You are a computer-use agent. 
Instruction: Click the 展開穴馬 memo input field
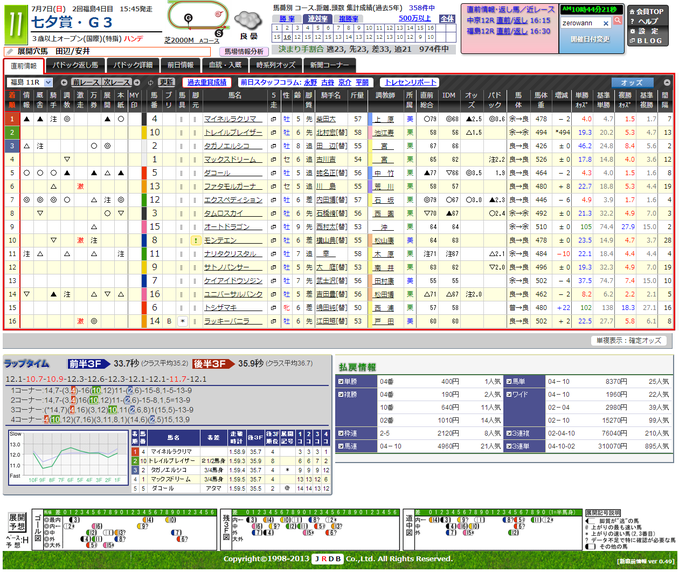107,52
